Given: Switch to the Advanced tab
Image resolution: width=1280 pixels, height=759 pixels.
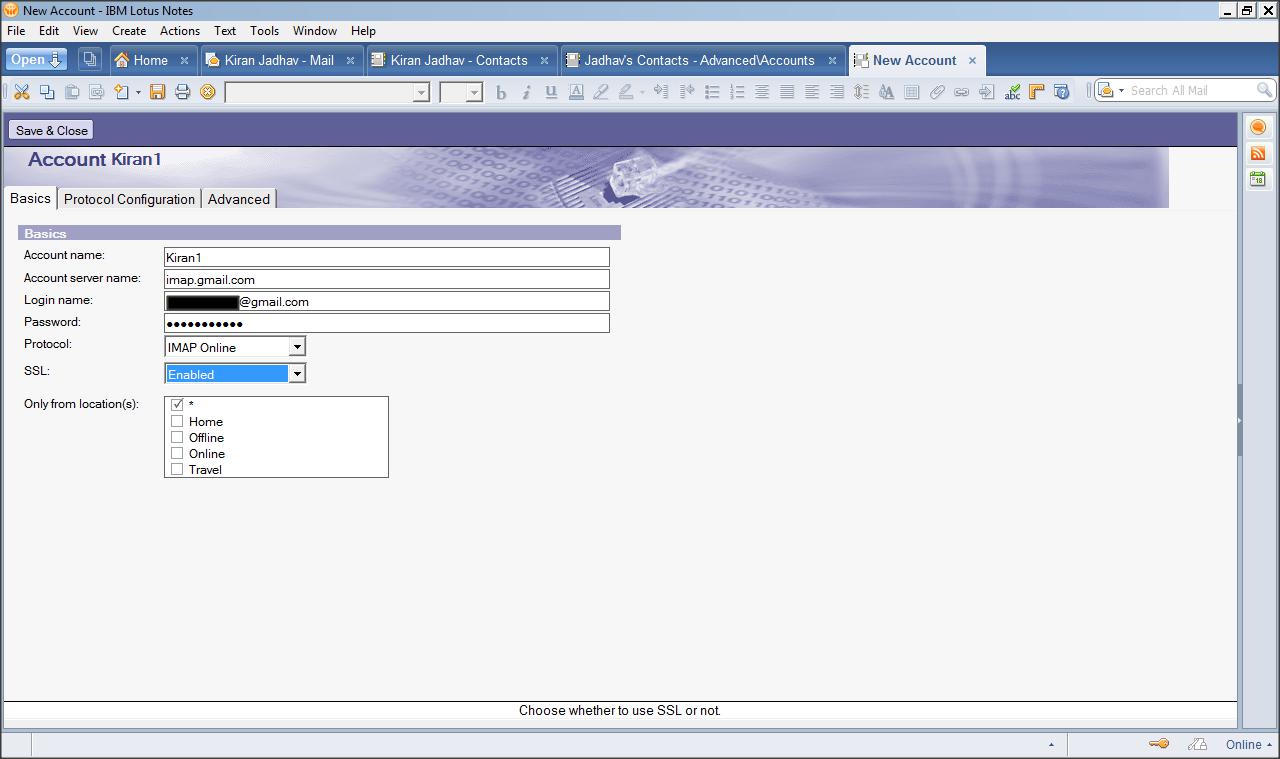Looking at the screenshot, I should click(239, 199).
